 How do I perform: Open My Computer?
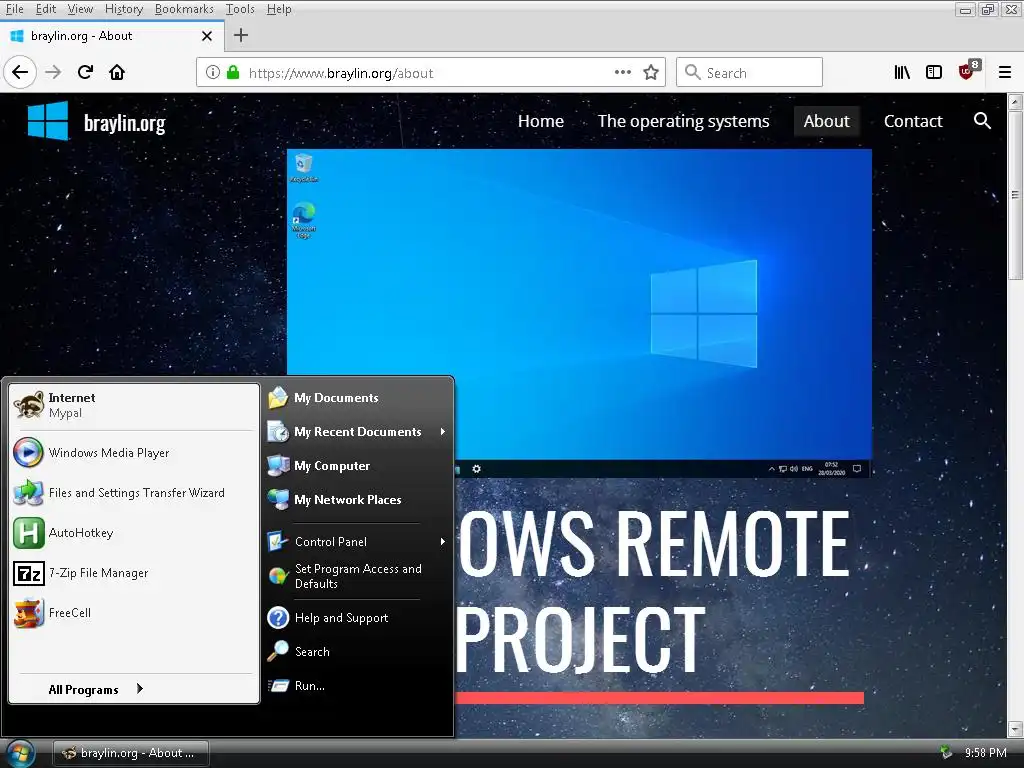click(x=358, y=466)
